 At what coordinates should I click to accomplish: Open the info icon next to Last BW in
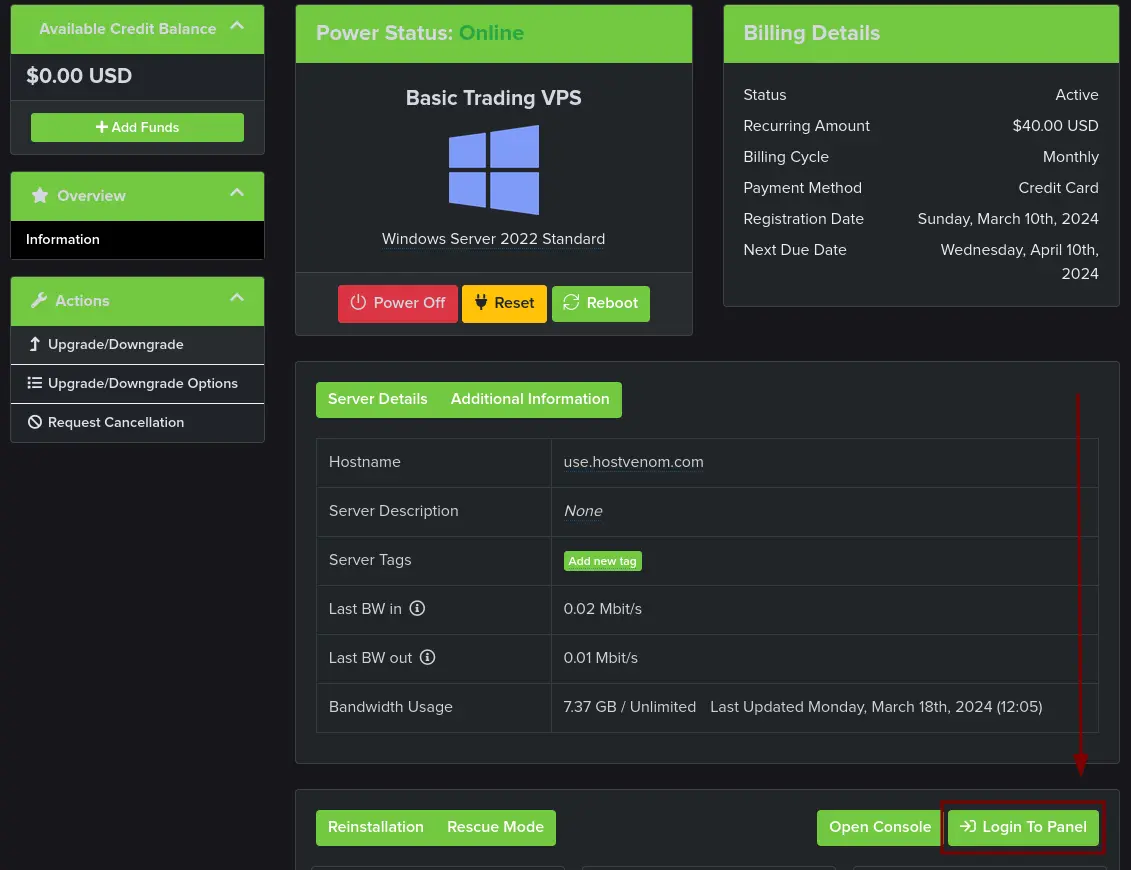417,608
